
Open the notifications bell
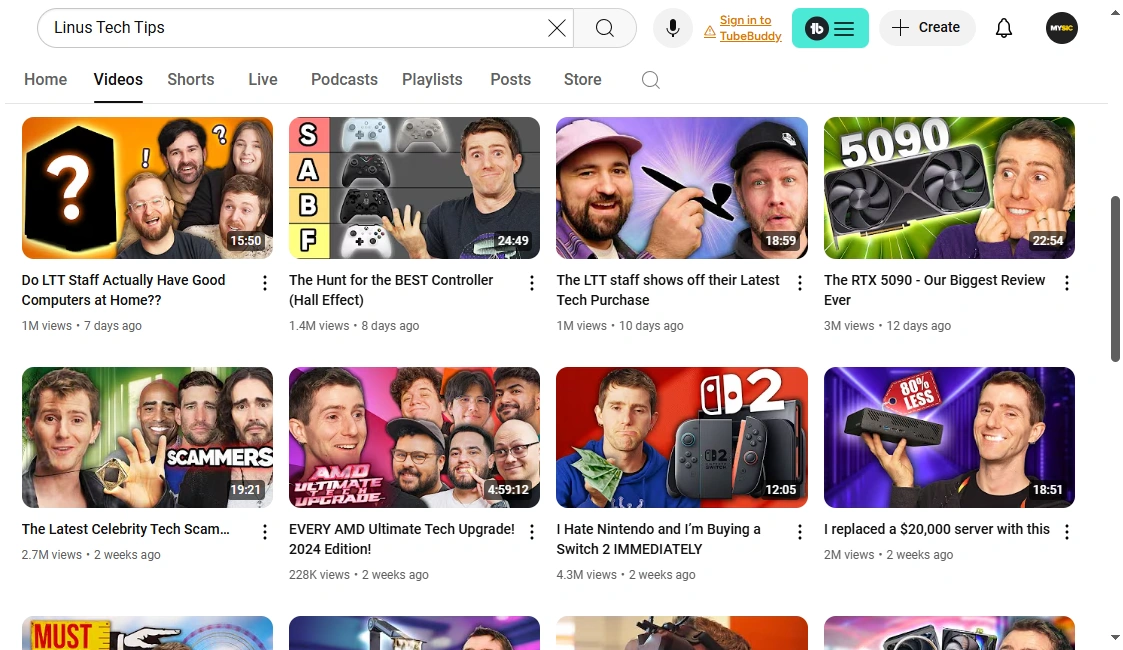pos(1004,28)
